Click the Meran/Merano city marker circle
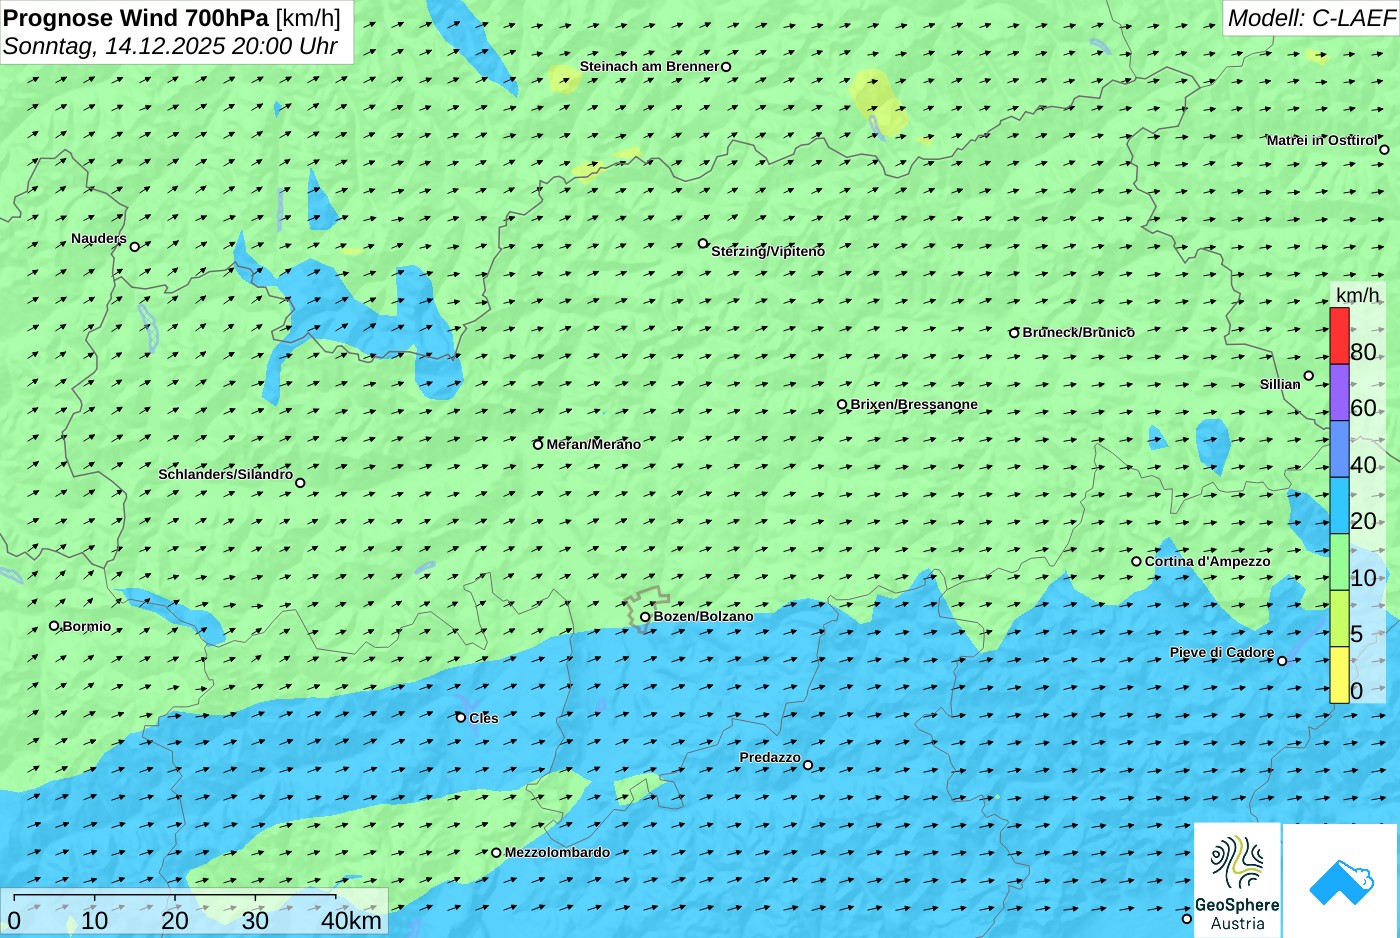 (538, 444)
